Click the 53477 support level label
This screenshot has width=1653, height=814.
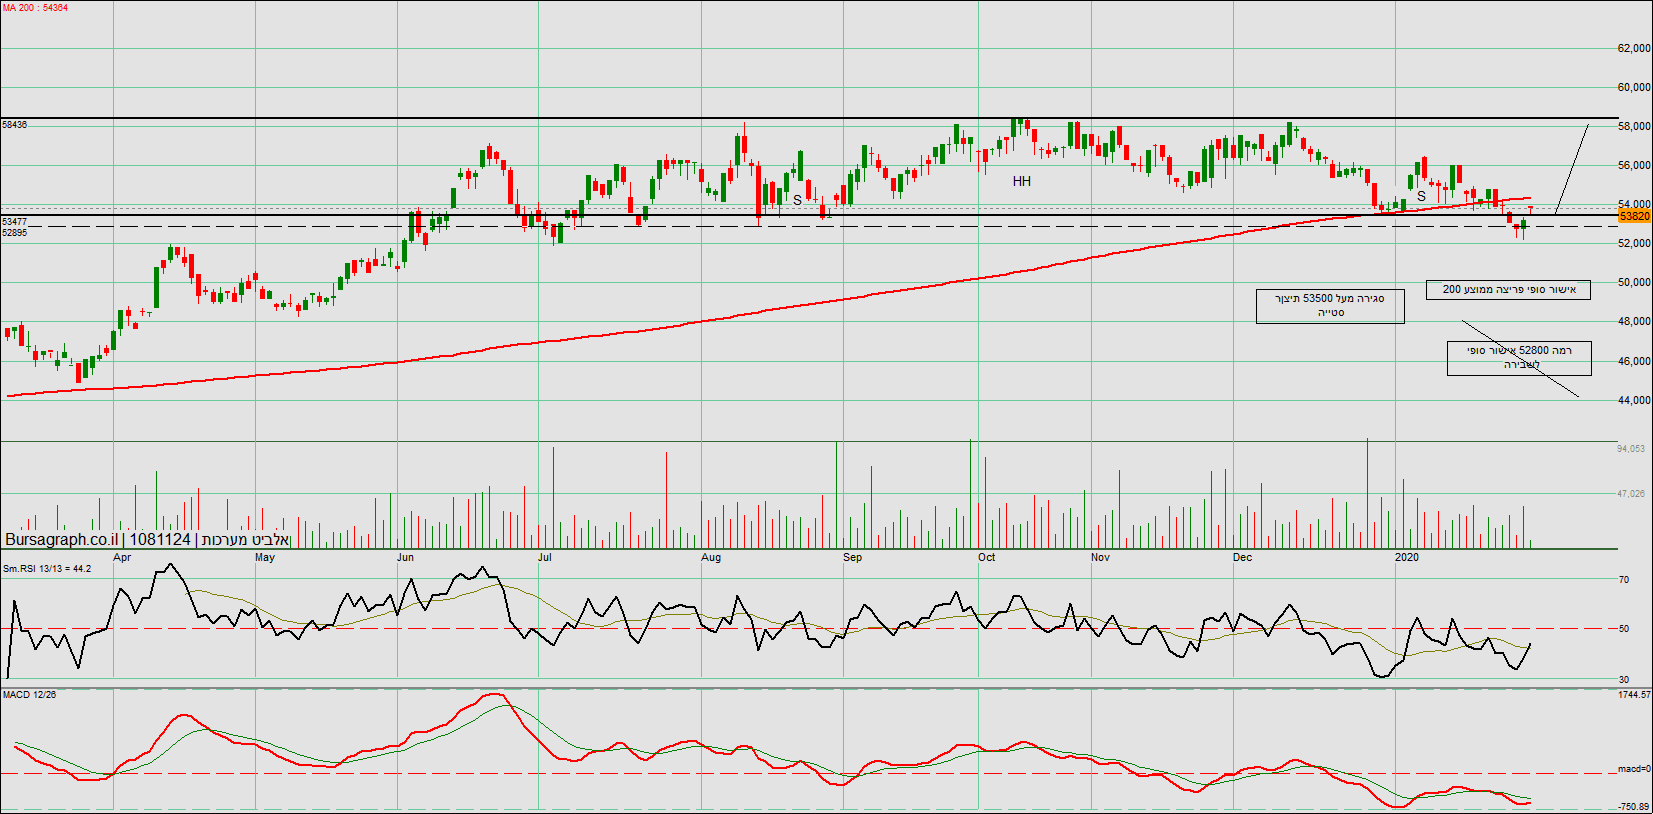tap(15, 222)
